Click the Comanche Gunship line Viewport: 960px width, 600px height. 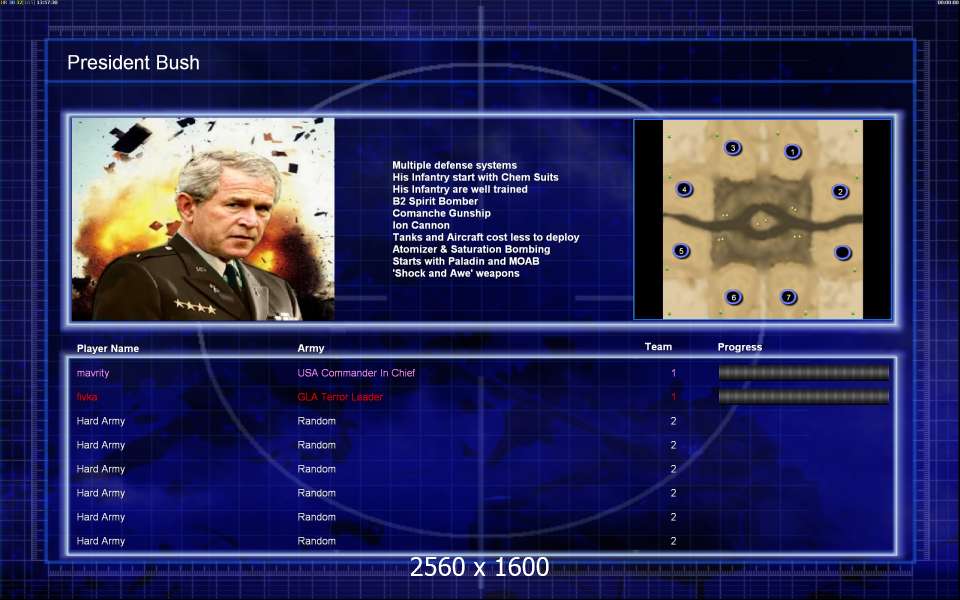[x=441, y=213]
